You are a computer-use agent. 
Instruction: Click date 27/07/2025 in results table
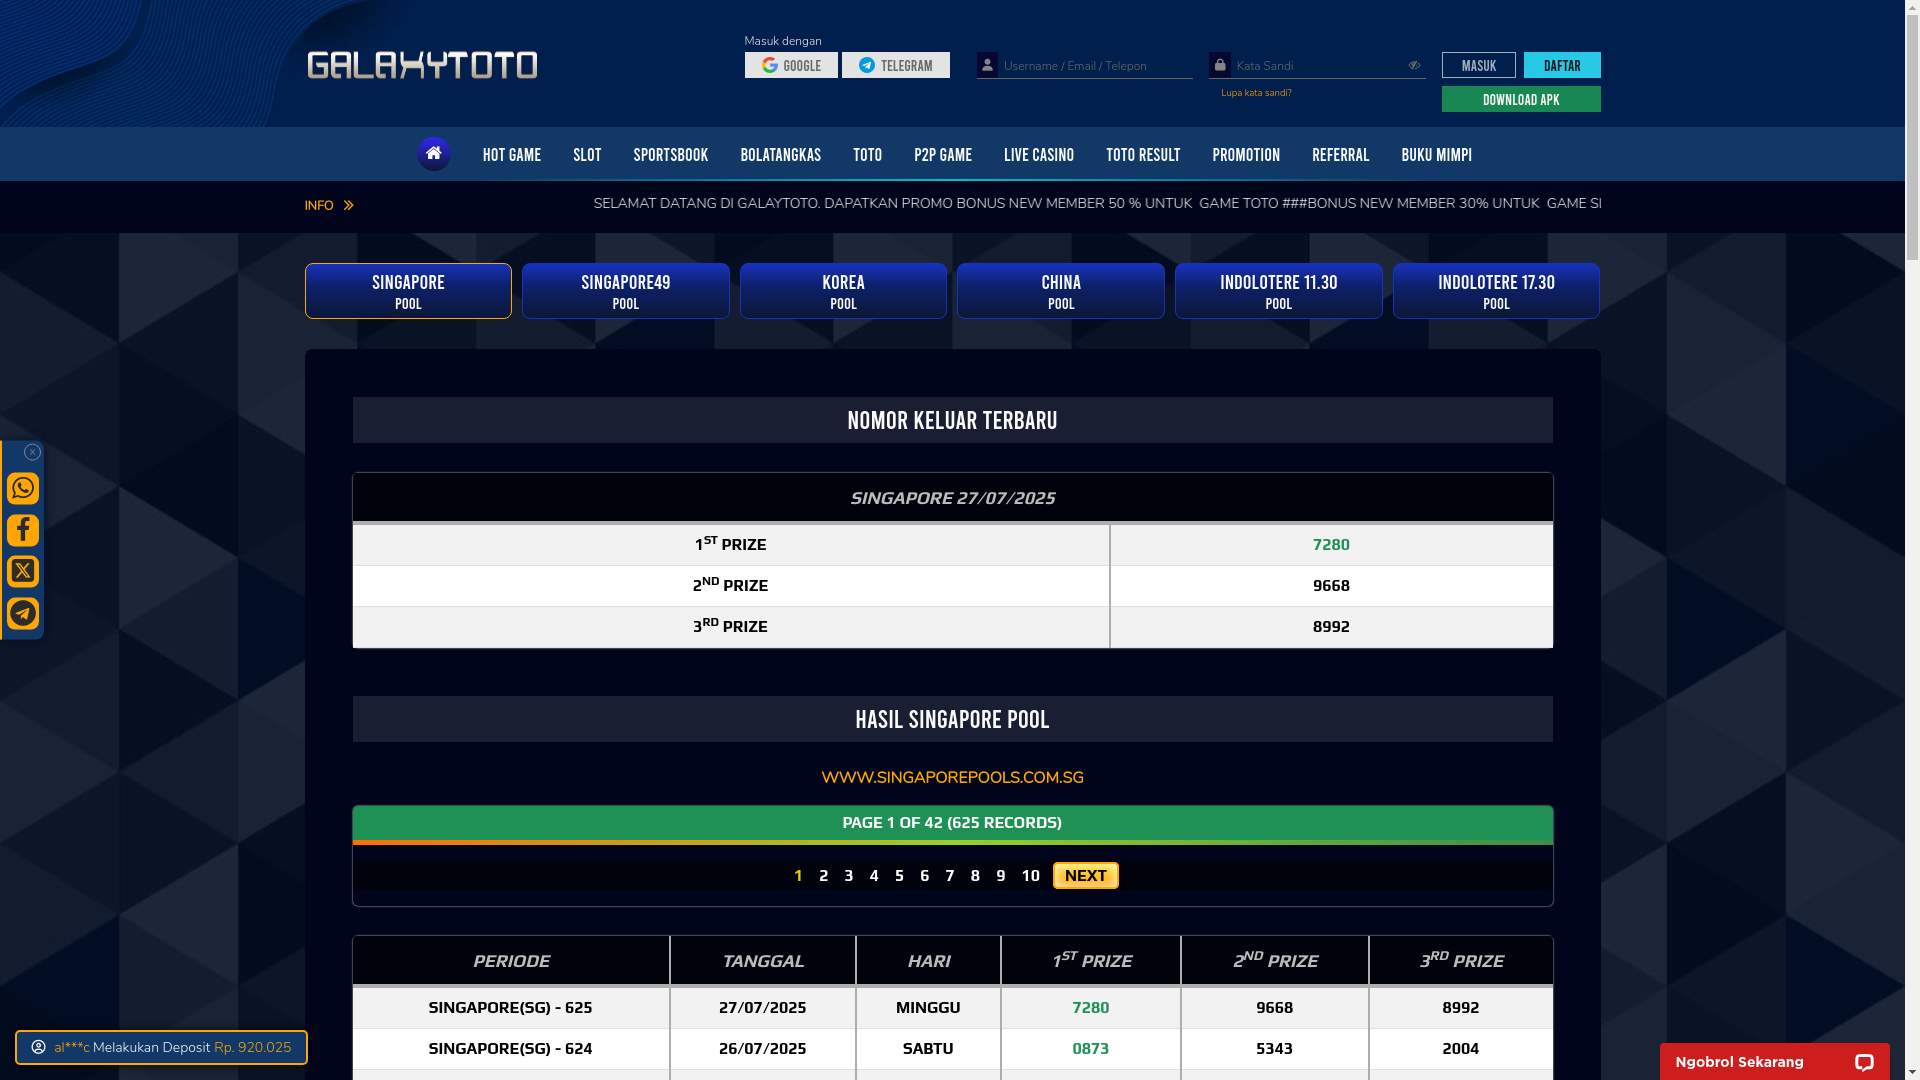coord(763,1008)
